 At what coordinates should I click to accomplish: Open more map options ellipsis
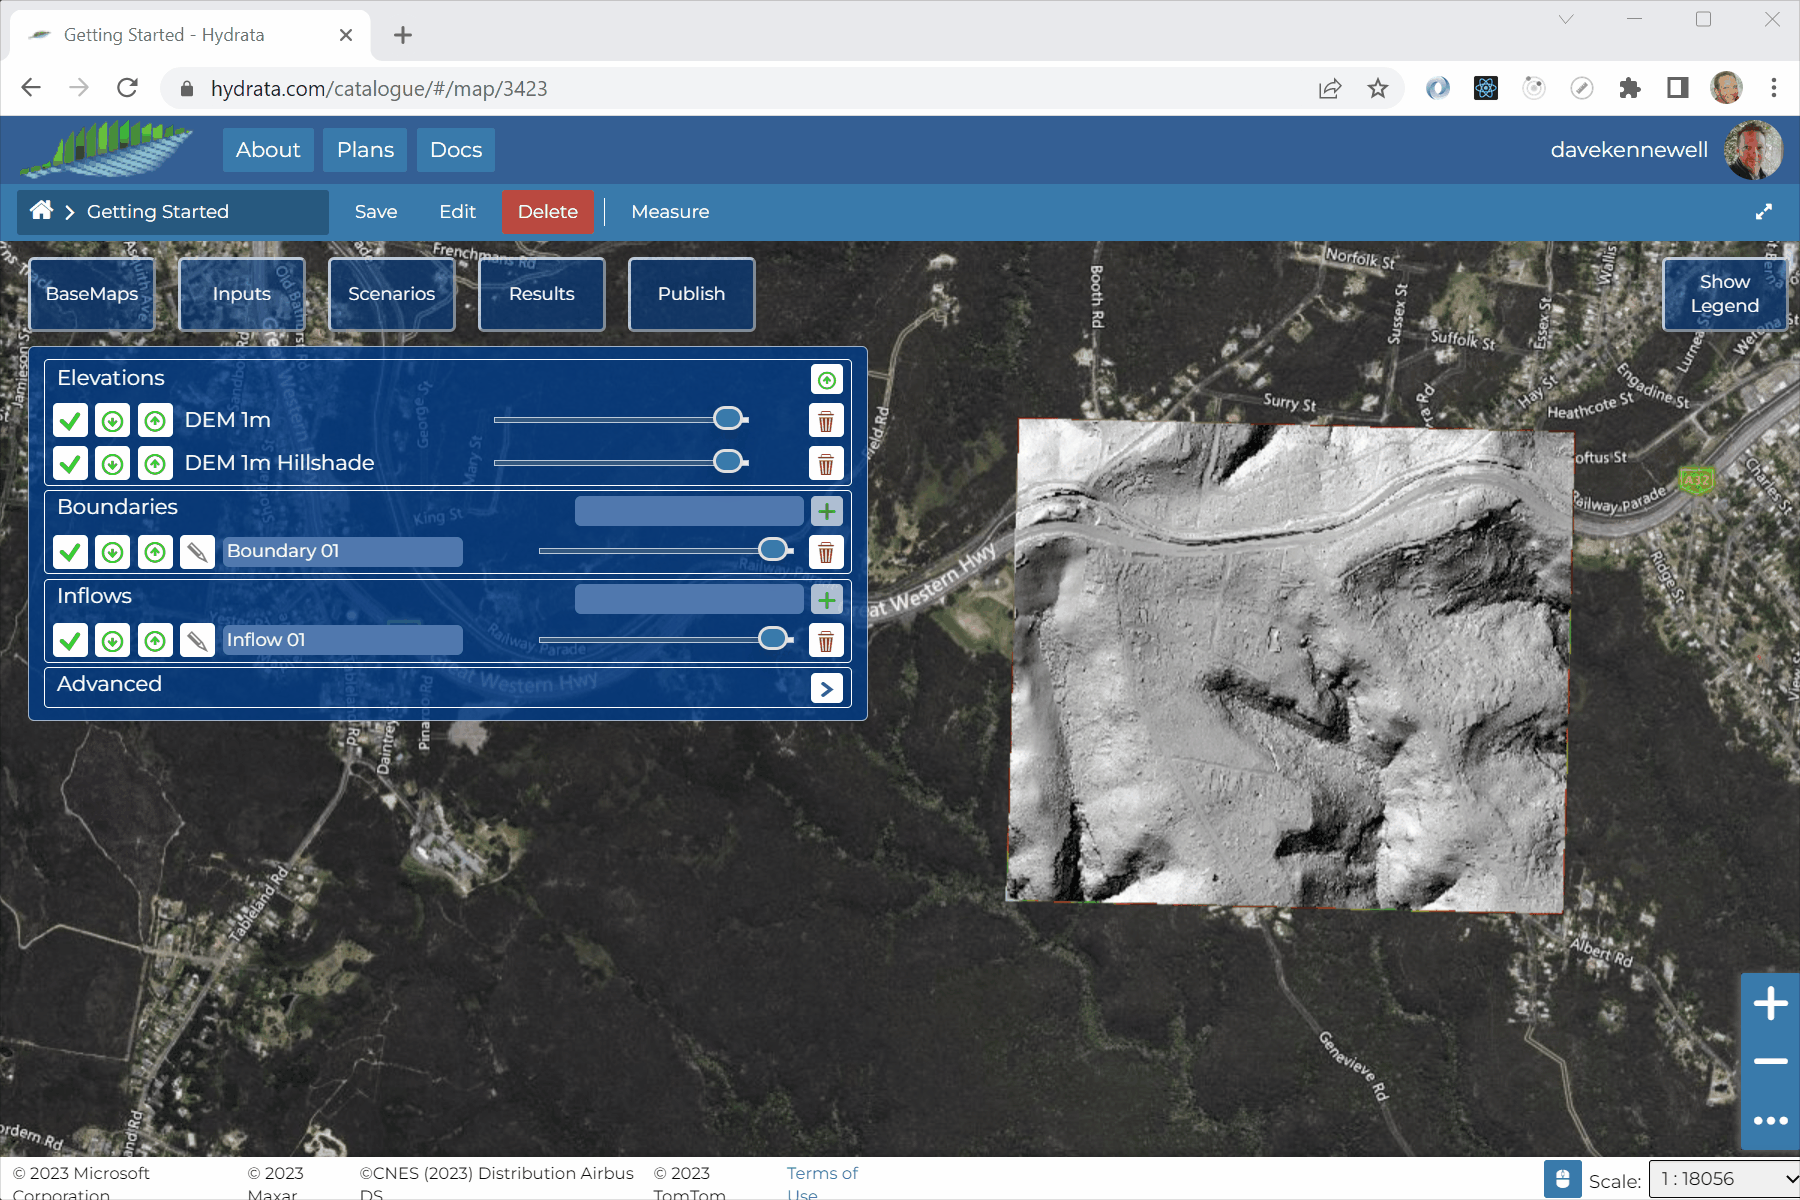(1770, 1121)
